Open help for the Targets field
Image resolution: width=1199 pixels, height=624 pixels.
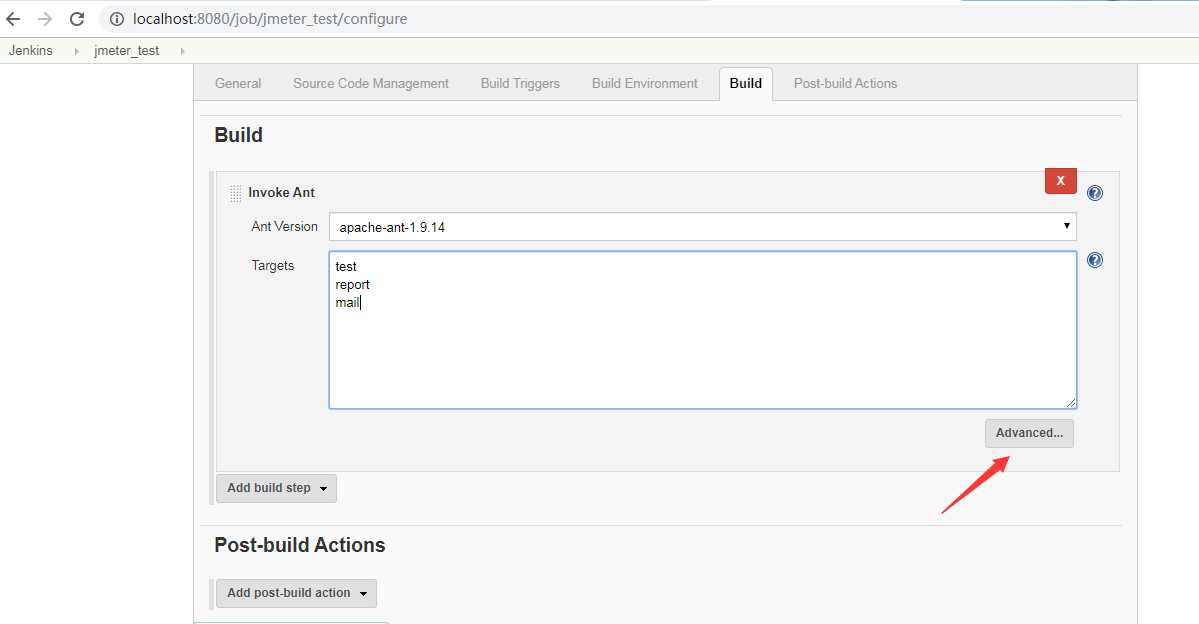(x=1095, y=260)
